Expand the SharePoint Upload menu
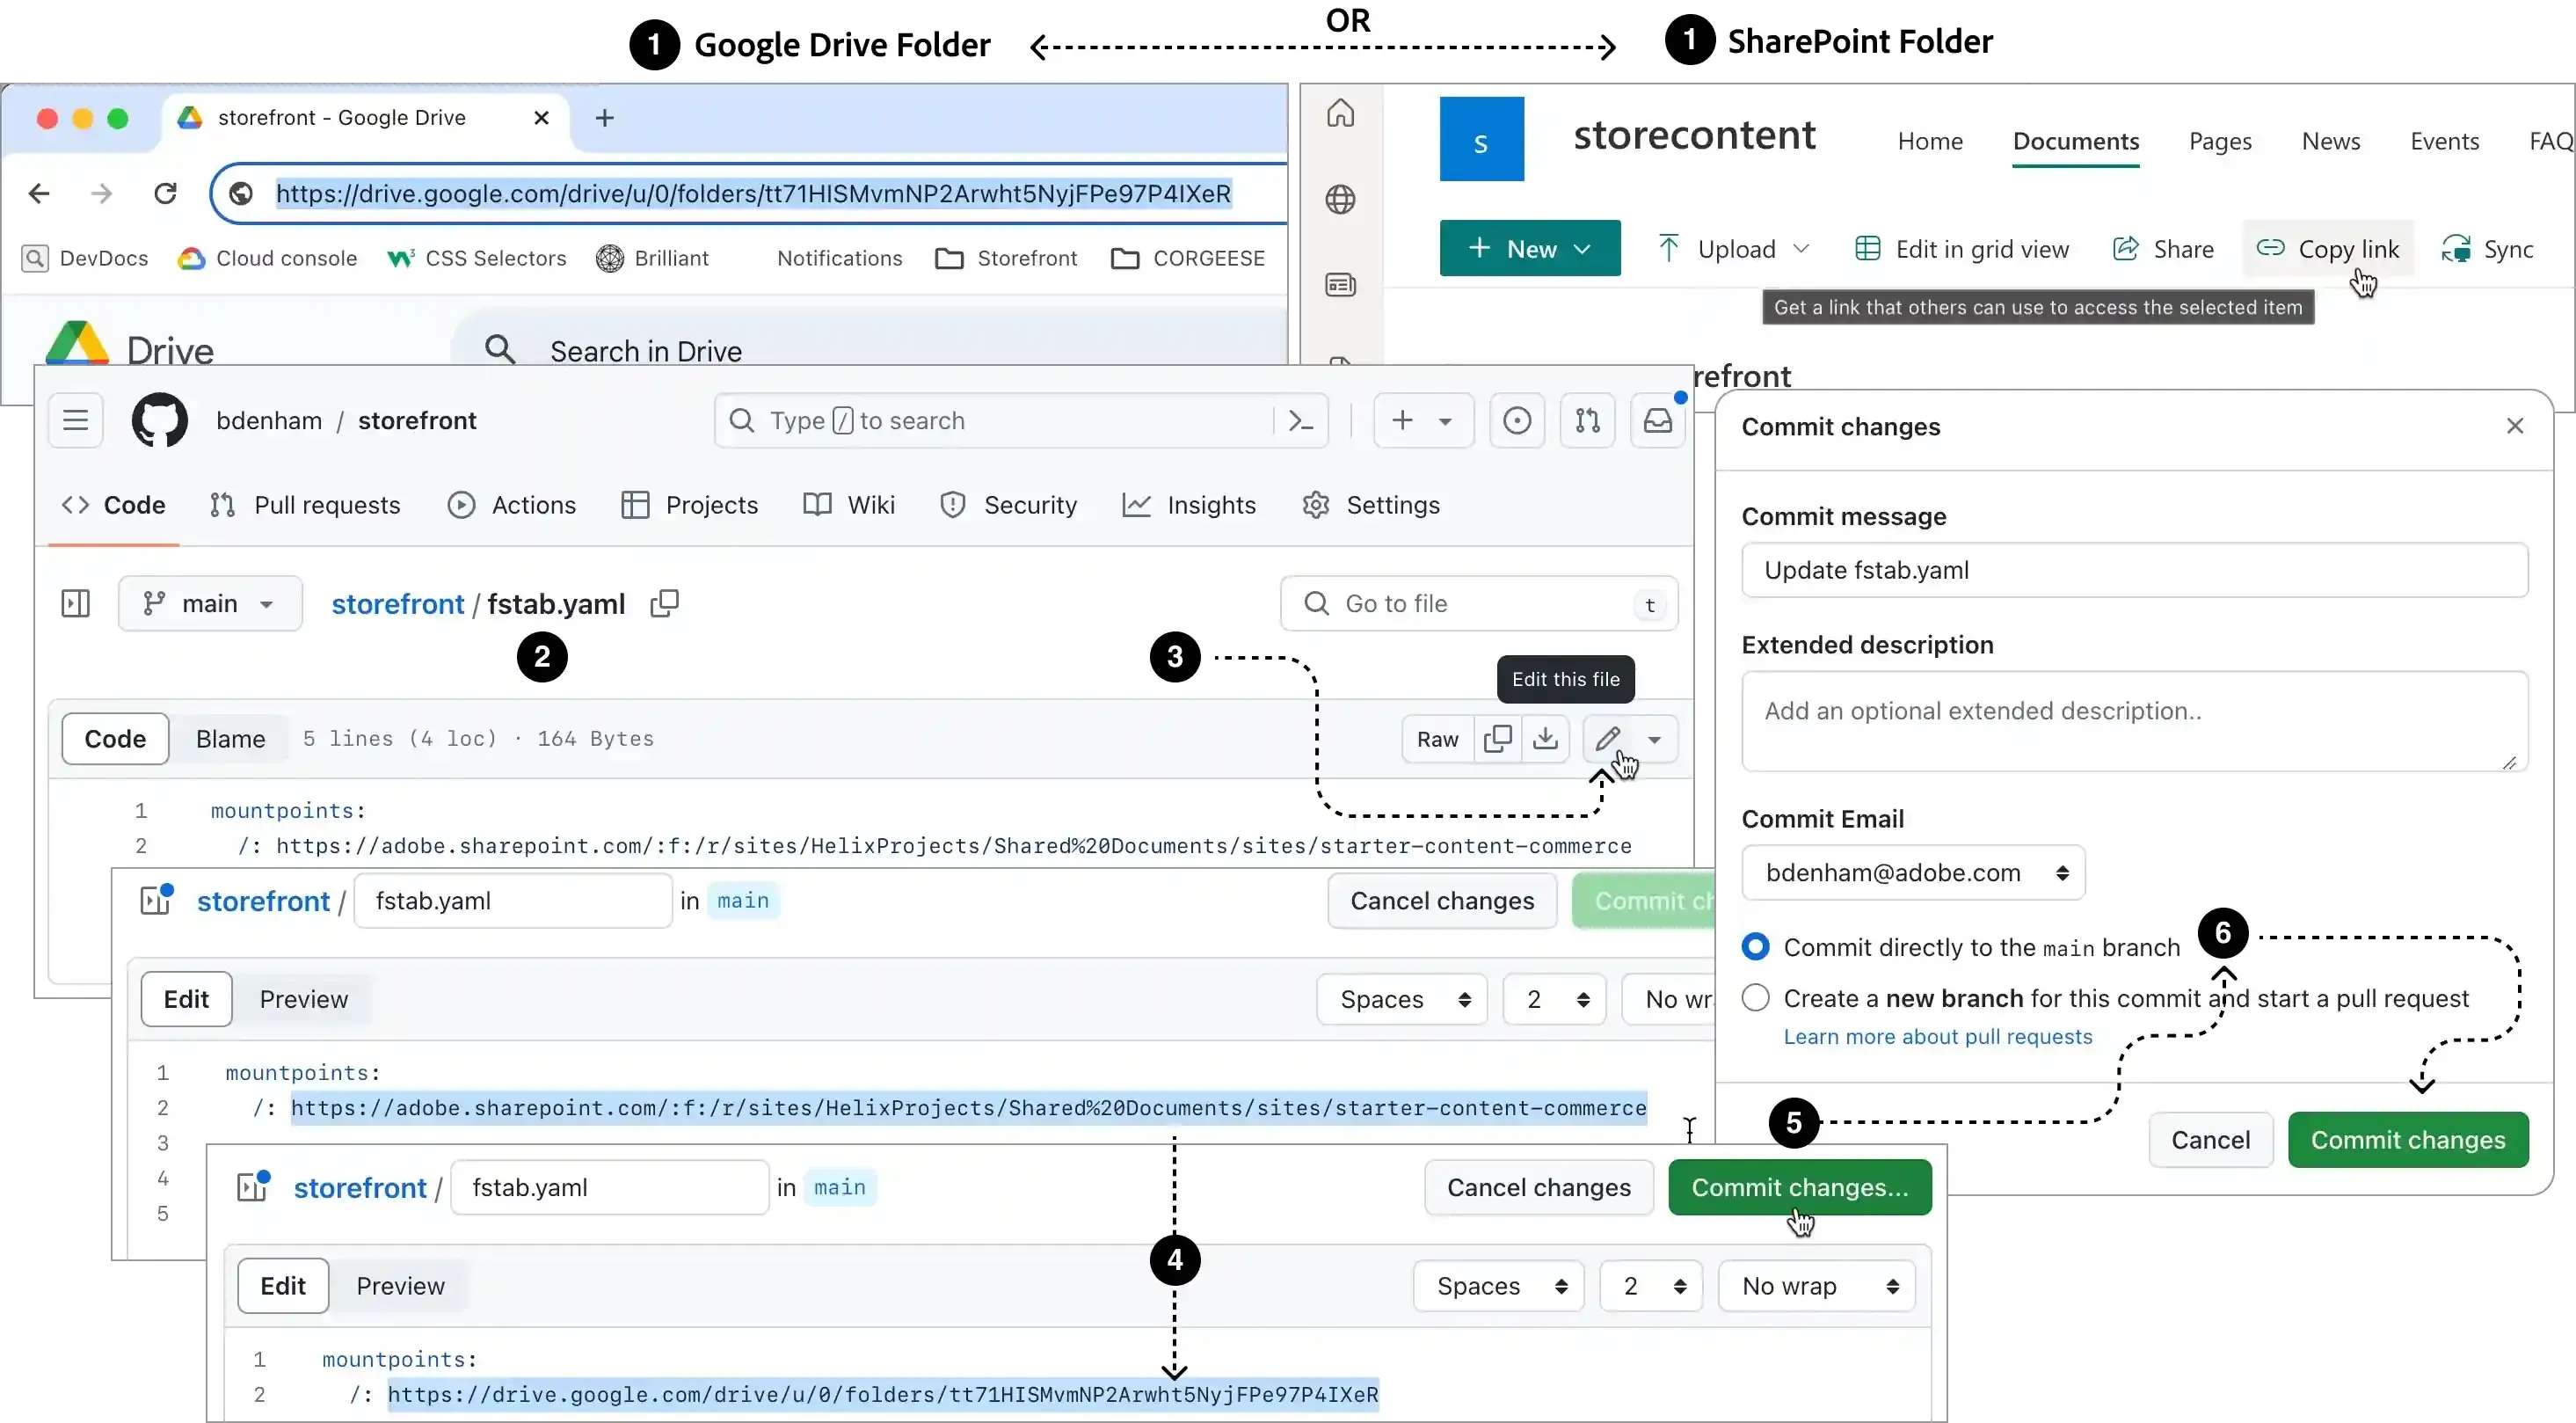 coord(1733,248)
